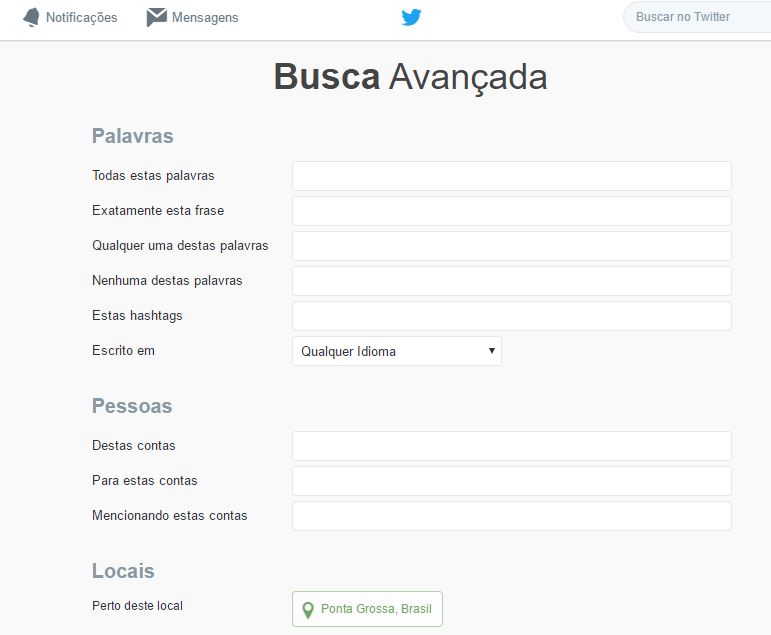Image resolution: width=771 pixels, height=635 pixels.
Task: Click the Mensagens envelope icon
Action: tap(157, 17)
